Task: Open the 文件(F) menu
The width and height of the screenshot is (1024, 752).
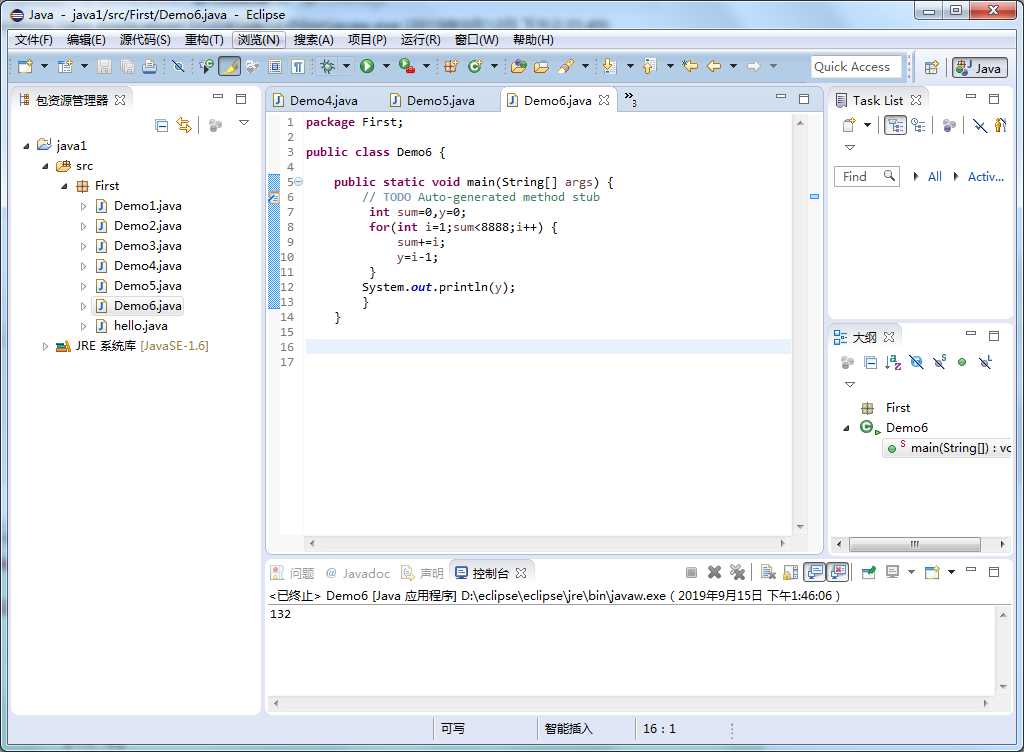Action: pos(33,40)
